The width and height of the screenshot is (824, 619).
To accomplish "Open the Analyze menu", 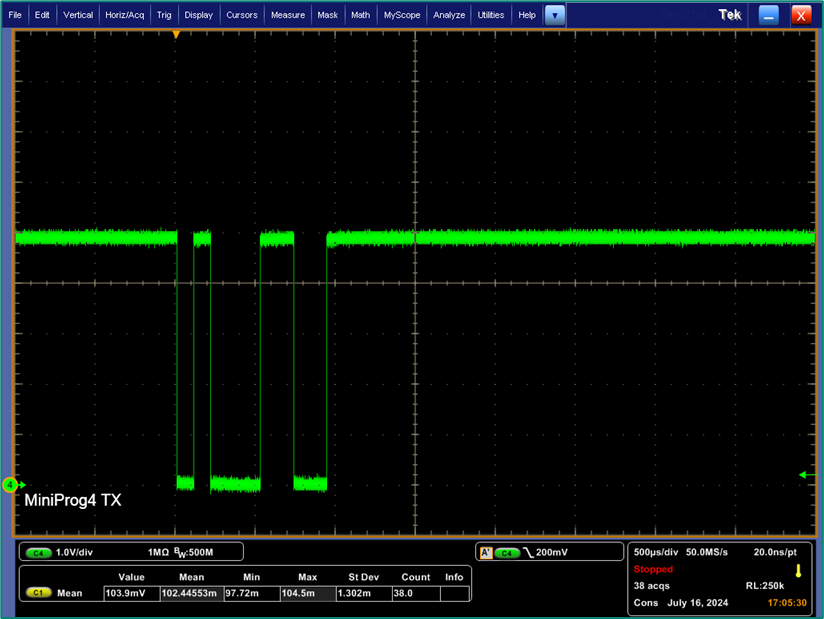I will click(448, 14).
